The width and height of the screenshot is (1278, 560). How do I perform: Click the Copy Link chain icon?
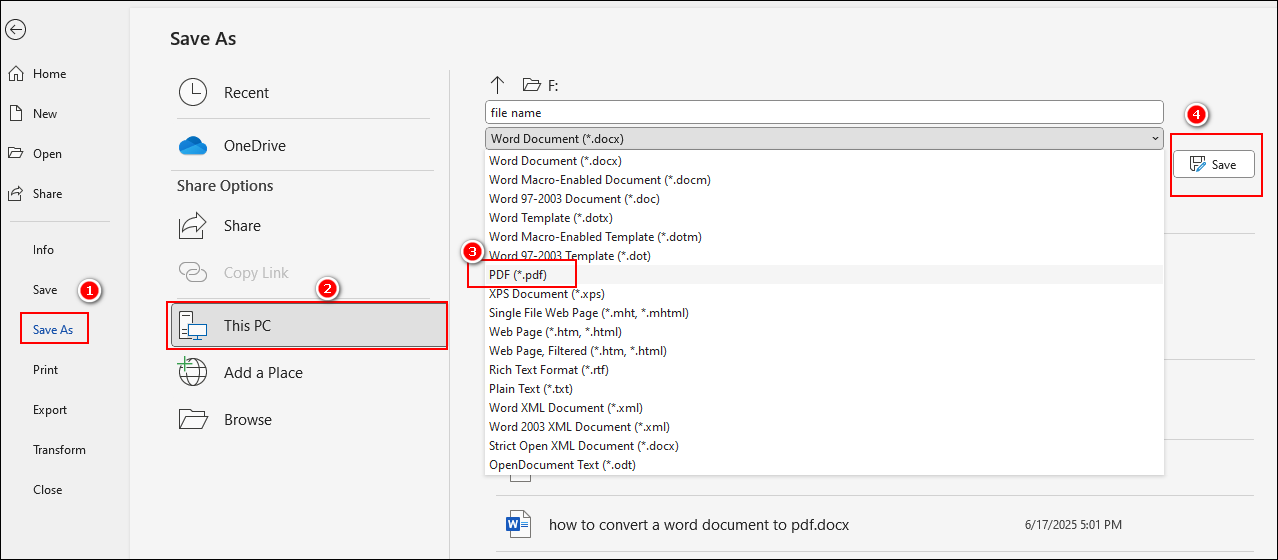192,273
